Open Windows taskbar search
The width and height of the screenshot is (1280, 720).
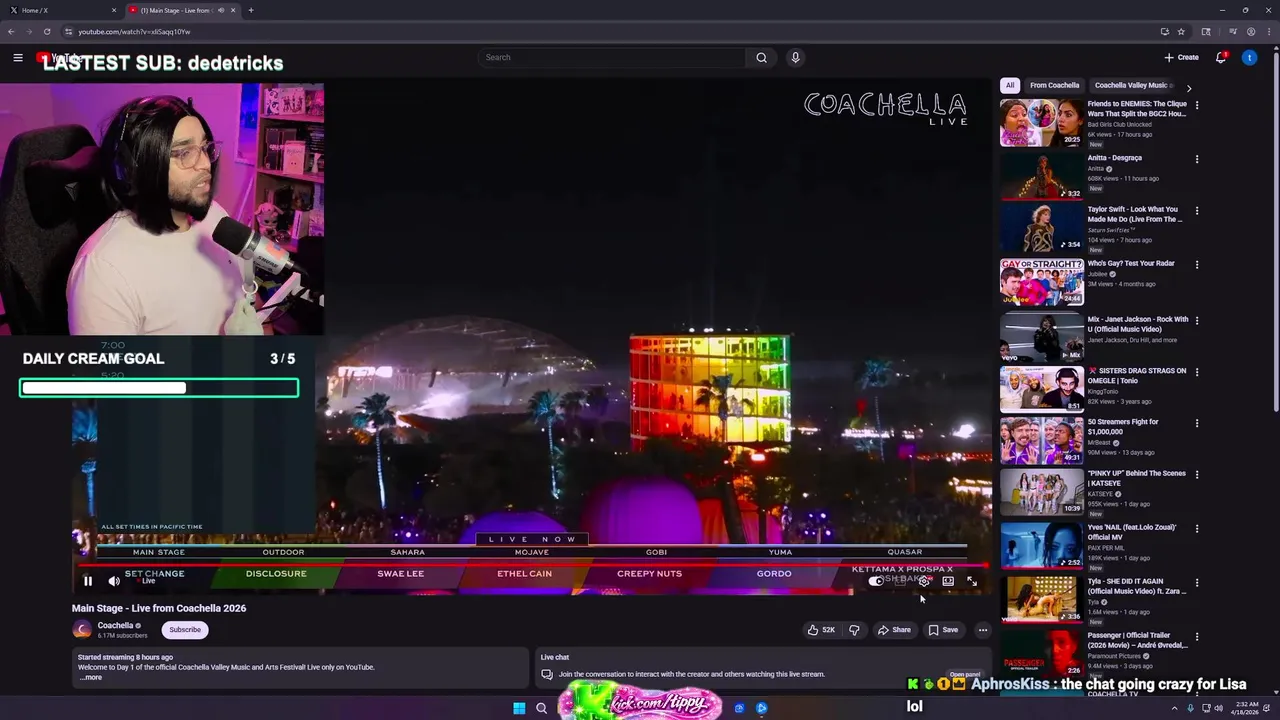click(x=541, y=708)
